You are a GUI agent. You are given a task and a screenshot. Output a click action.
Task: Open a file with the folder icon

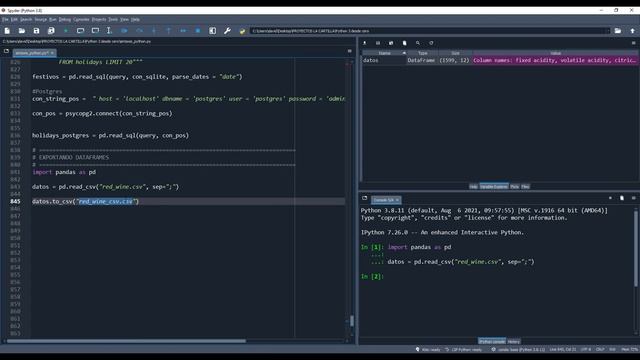pyautogui.click(x=22, y=31)
